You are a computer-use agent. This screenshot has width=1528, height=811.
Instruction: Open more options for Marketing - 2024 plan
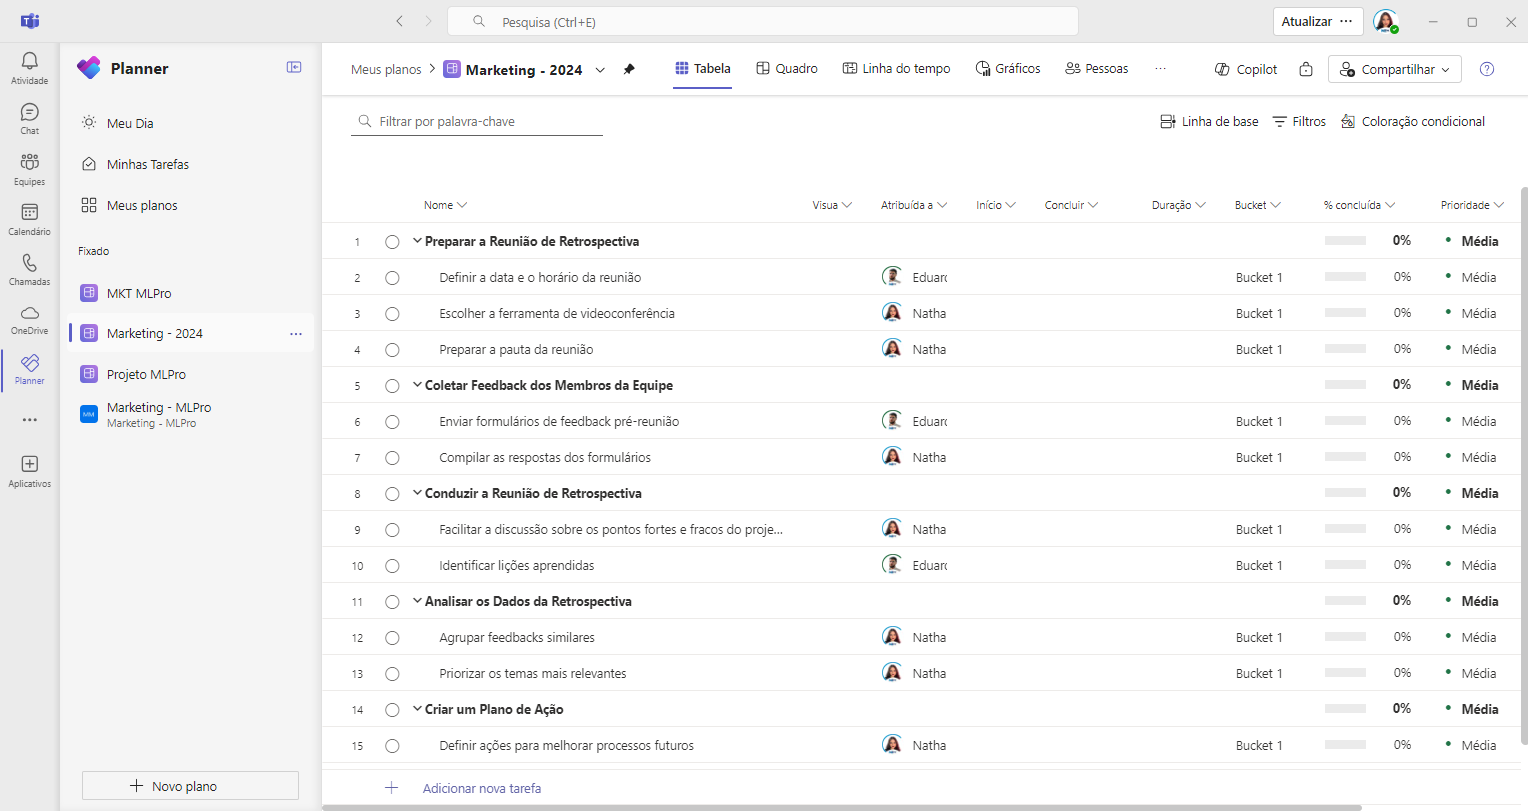point(296,334)
